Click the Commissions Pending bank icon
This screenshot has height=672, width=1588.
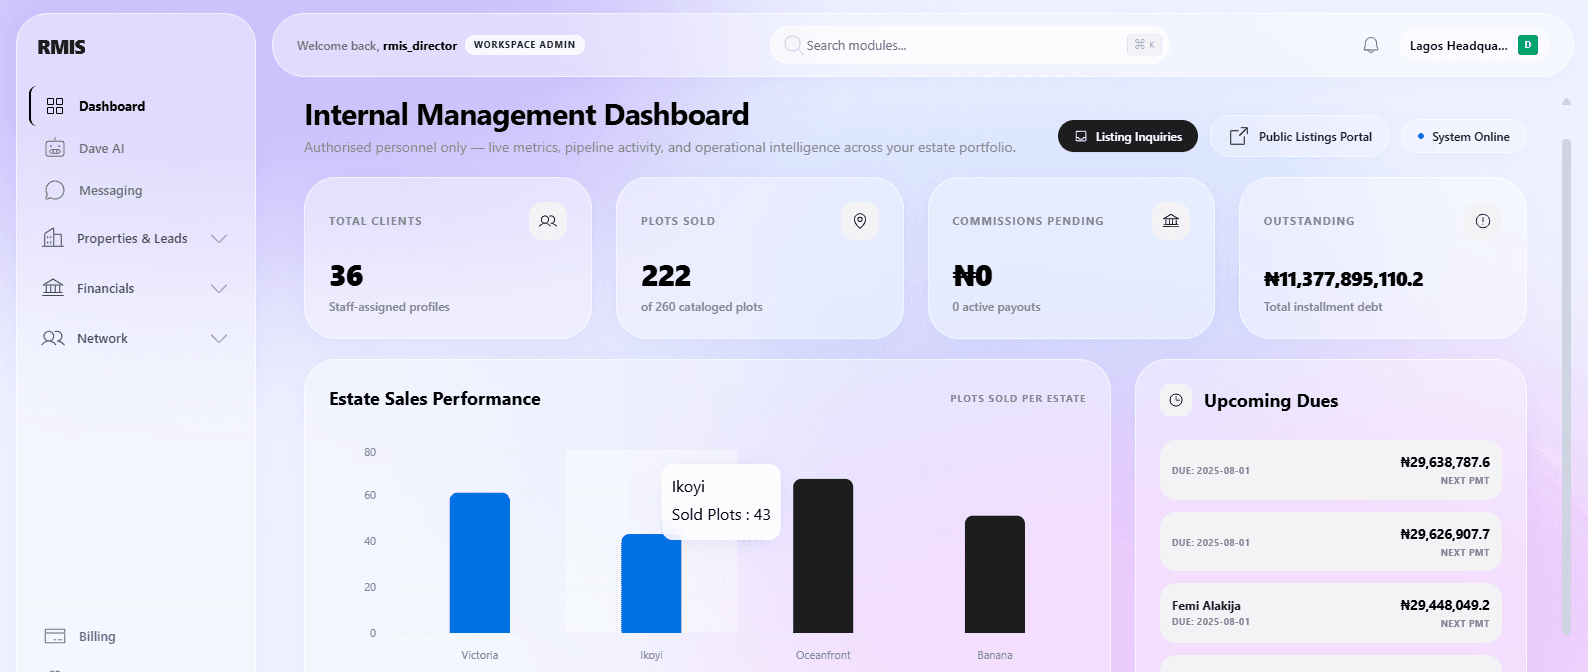1171,221
